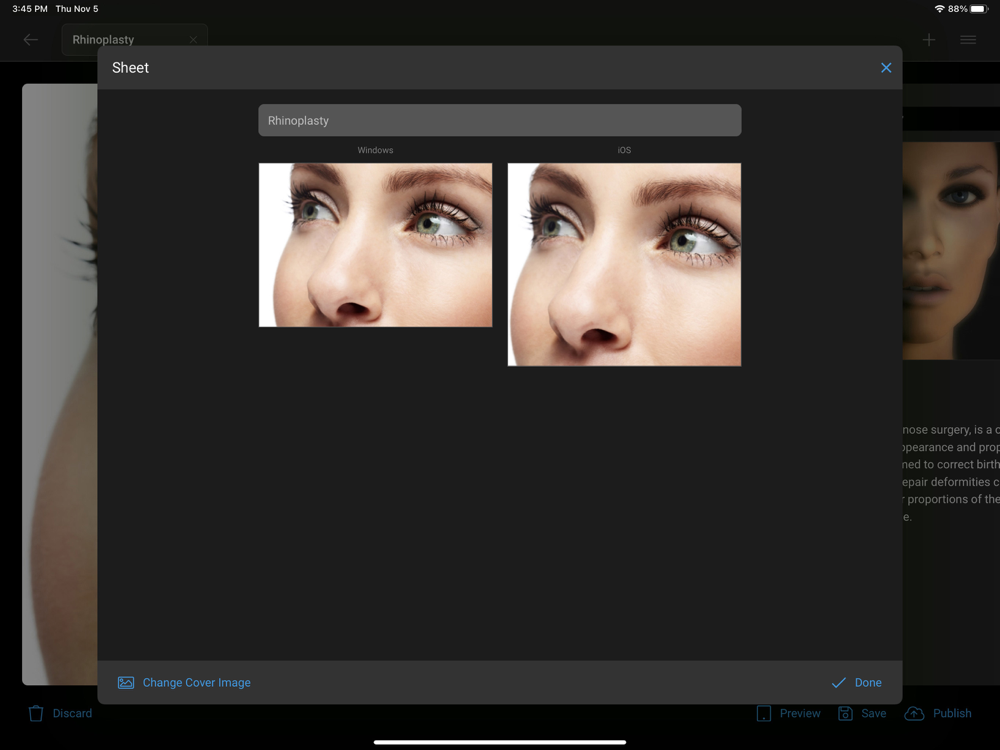Close the Rhinoplasty tab with its x

(x=193, y=40)
